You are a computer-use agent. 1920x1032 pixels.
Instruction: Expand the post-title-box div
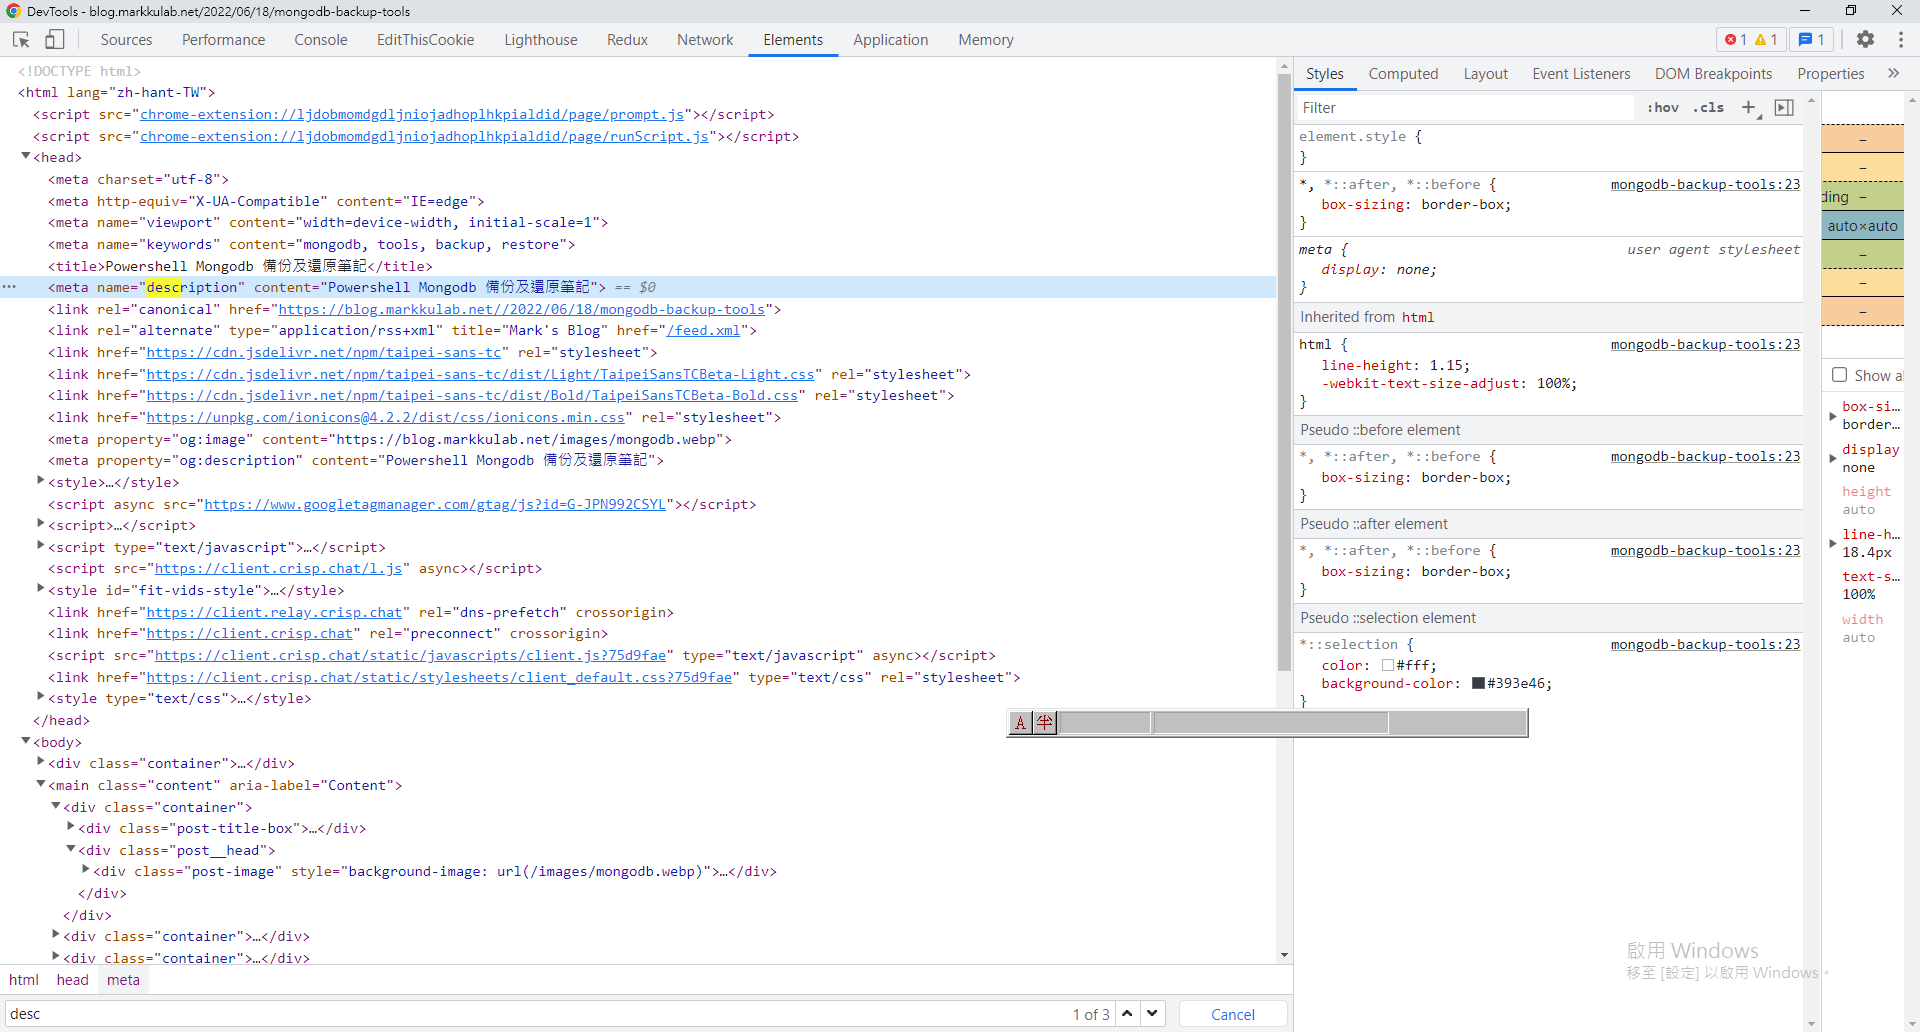coord(71,828)
